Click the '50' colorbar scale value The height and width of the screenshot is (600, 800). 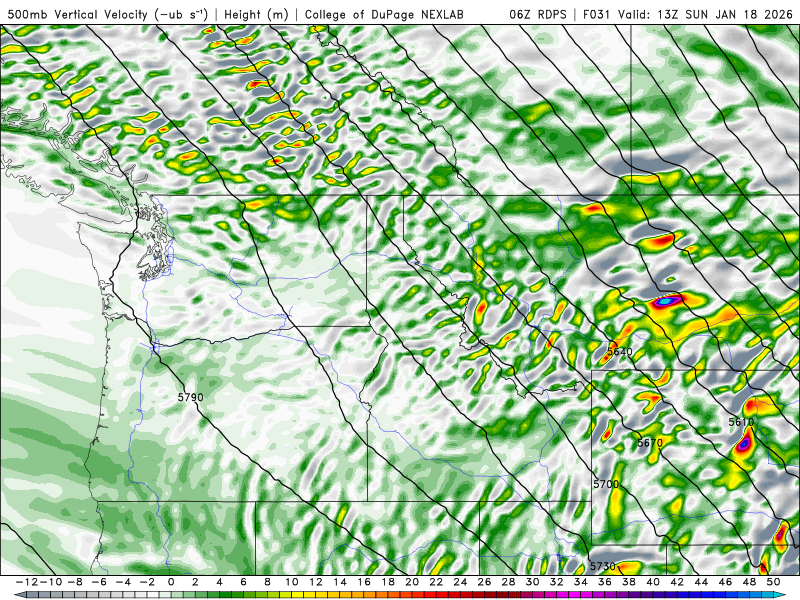tap(773, 582)
